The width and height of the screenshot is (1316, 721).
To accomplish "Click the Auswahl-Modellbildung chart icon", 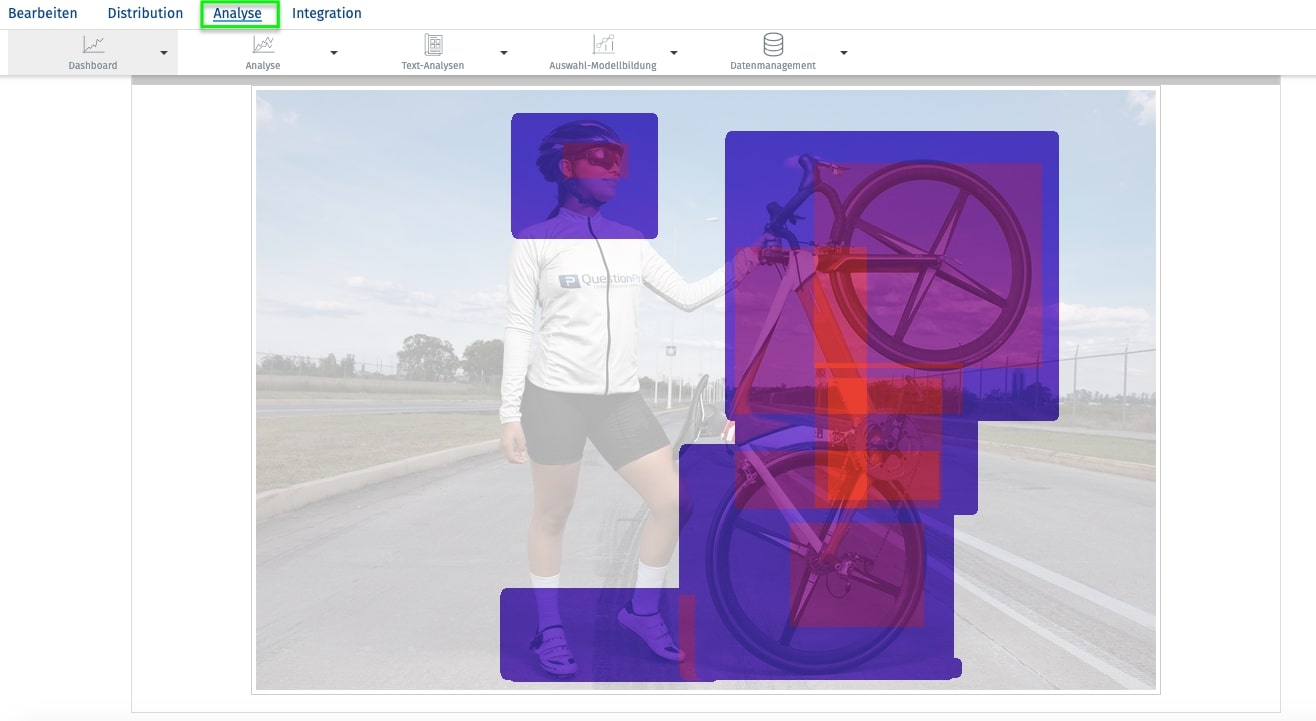I will click(603, 45).
